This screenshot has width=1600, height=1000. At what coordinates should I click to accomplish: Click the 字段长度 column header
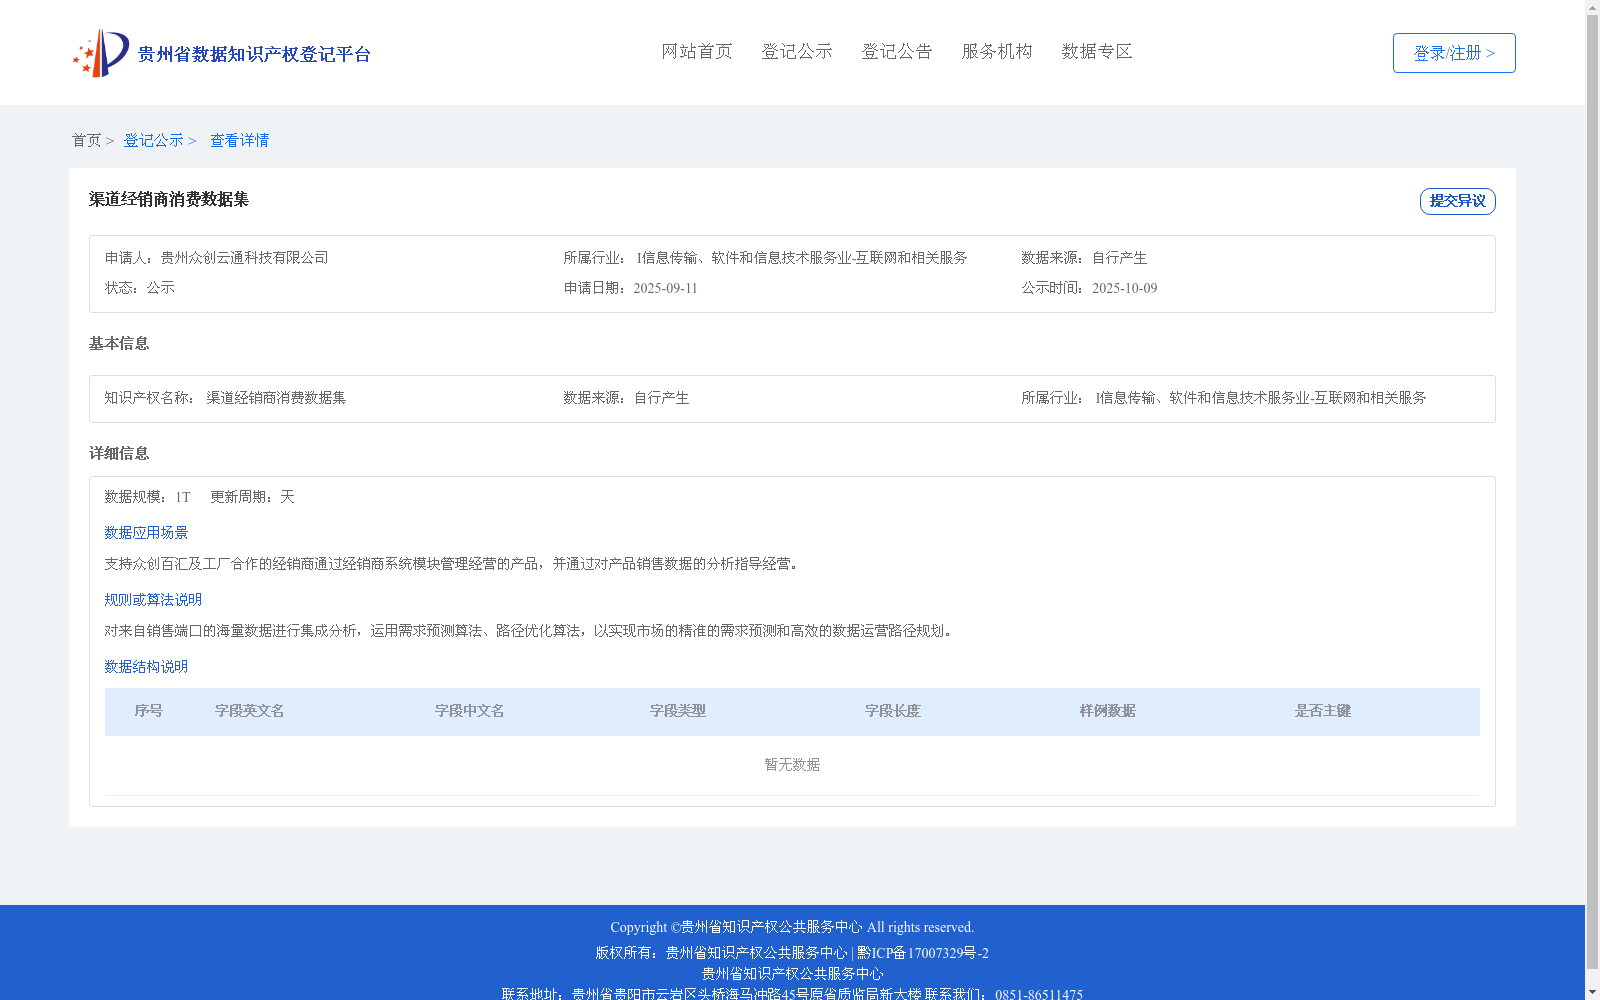pyautogui.click(x=893, y=711)
